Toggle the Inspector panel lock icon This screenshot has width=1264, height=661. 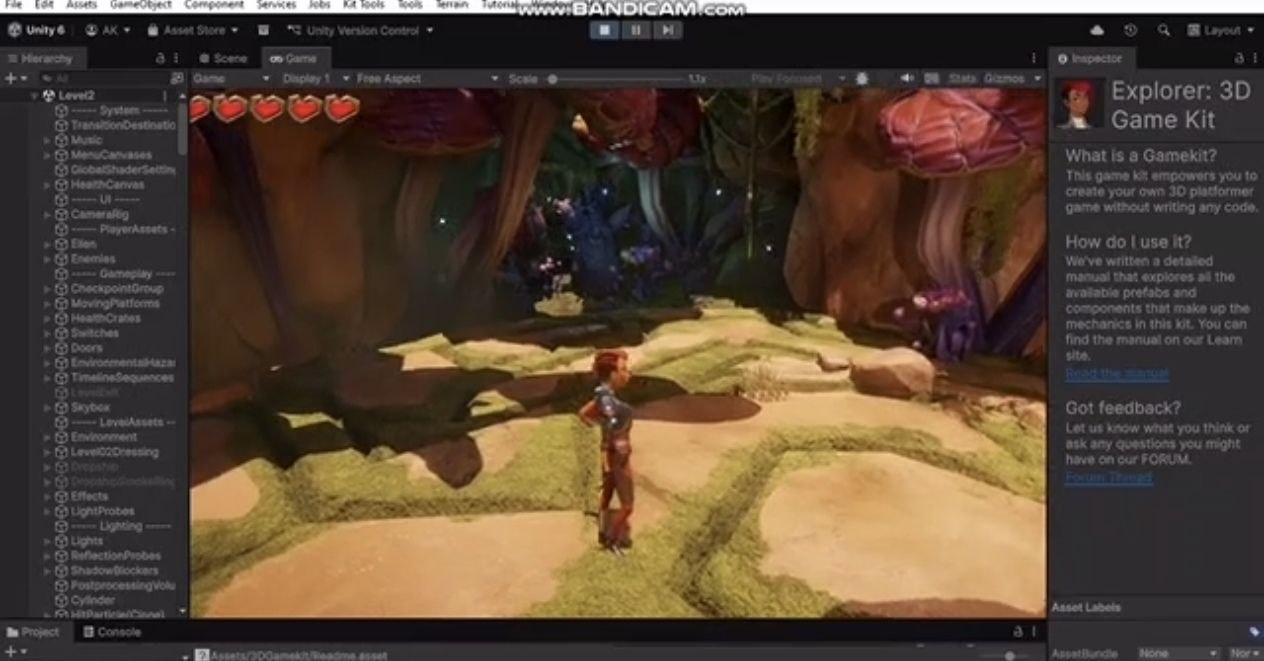pyautogui.click(x=1239, y=59)
